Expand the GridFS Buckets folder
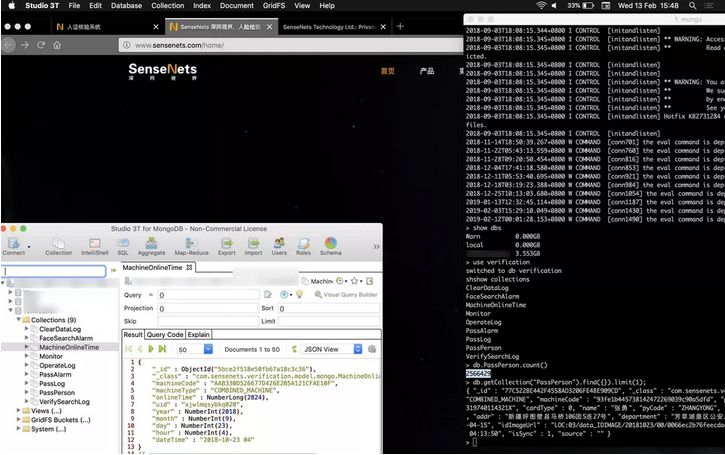 click(x=19, y=419)
